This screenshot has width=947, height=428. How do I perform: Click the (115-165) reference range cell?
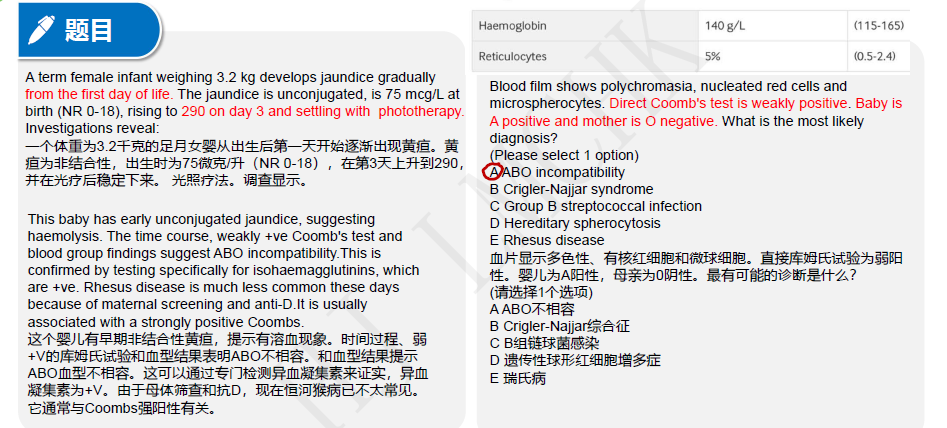[x=878, y=26]
